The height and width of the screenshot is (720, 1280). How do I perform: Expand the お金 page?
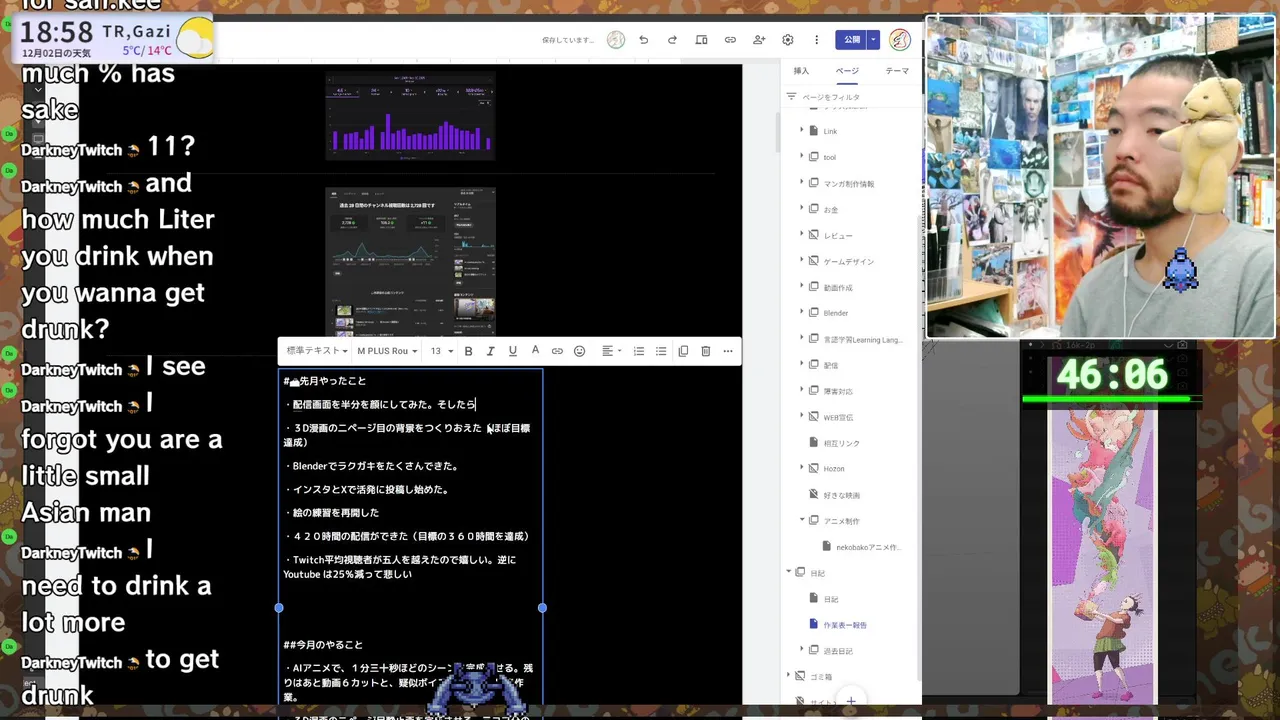coord(801,209)
